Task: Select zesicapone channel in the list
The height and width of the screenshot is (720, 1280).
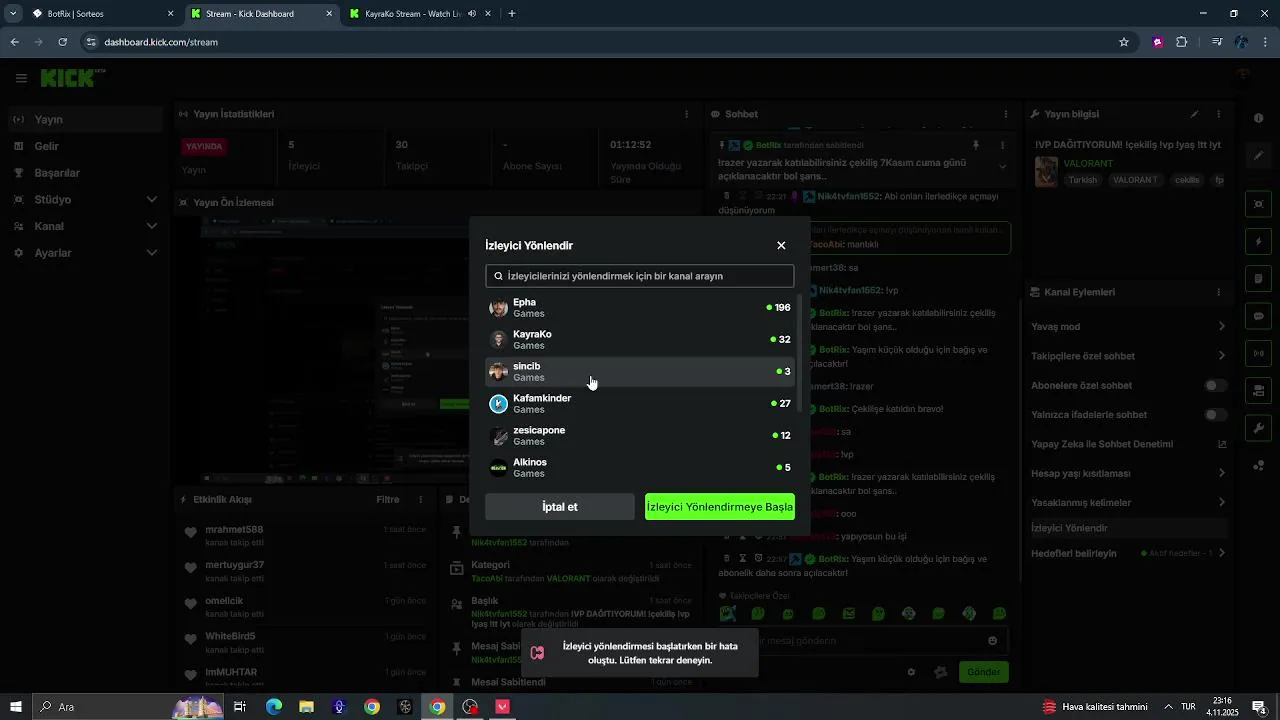Action: pos(640,436)
